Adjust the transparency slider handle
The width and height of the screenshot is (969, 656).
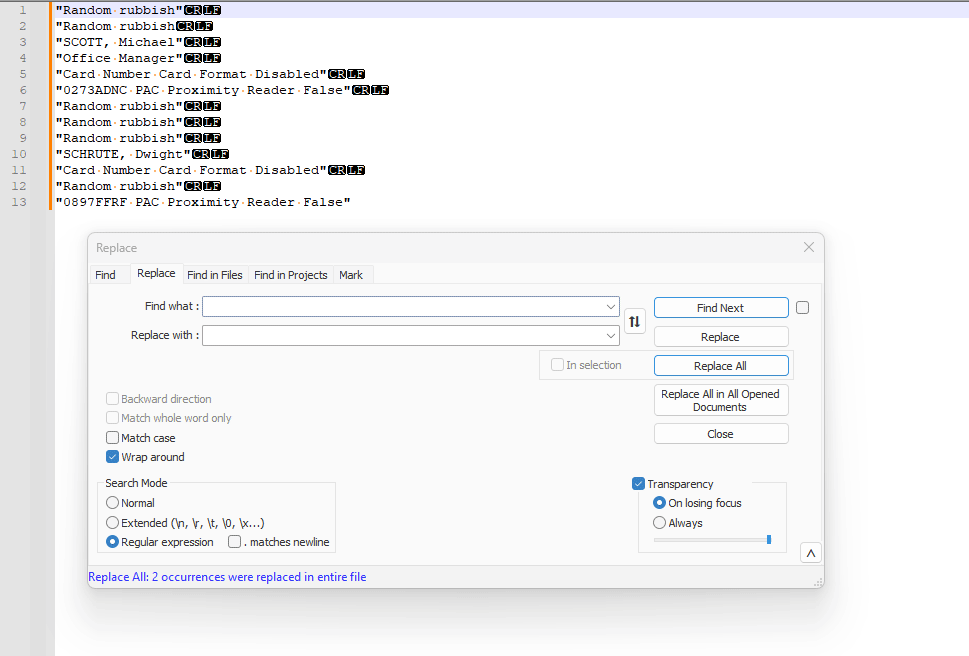click(x=769, y=540)
